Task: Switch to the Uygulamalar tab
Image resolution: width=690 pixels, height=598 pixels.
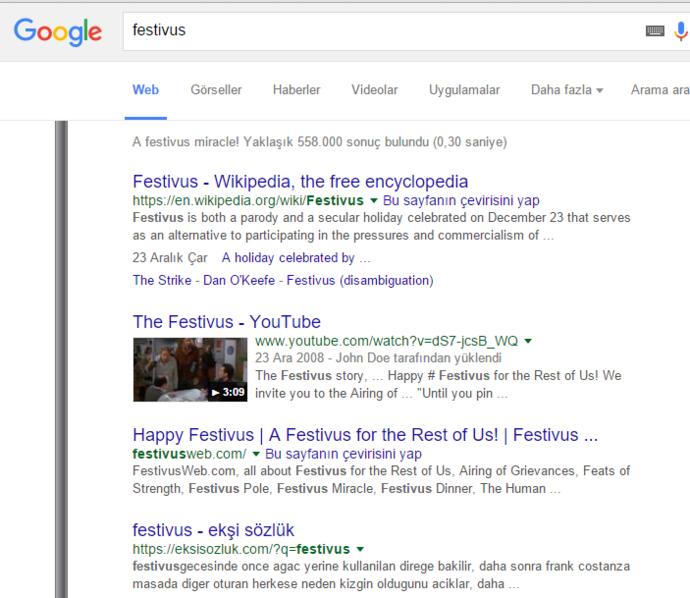Action: (464, 90)
